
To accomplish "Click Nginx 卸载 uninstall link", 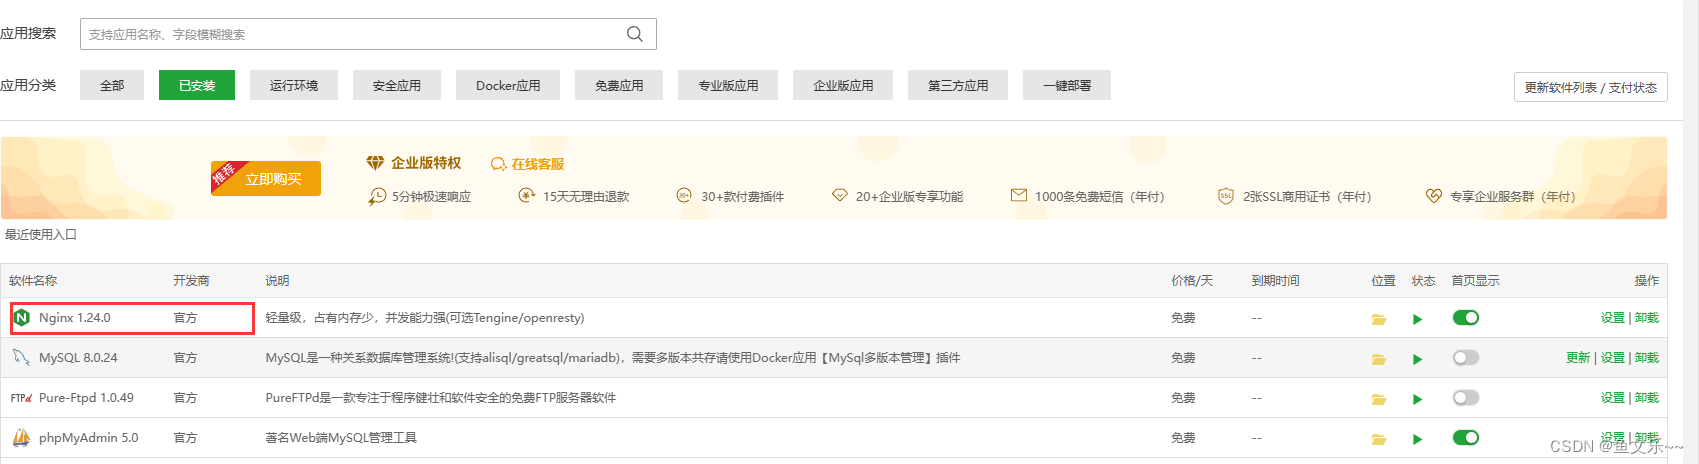I will 1647,318.
